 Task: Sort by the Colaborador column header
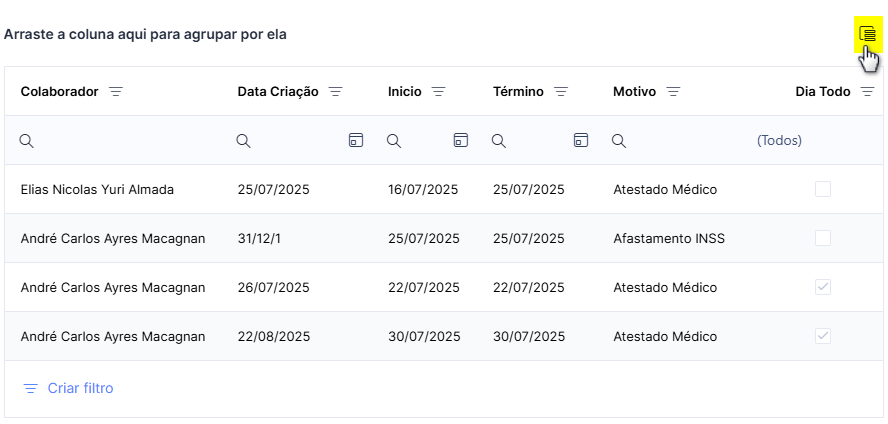[59, 92]
